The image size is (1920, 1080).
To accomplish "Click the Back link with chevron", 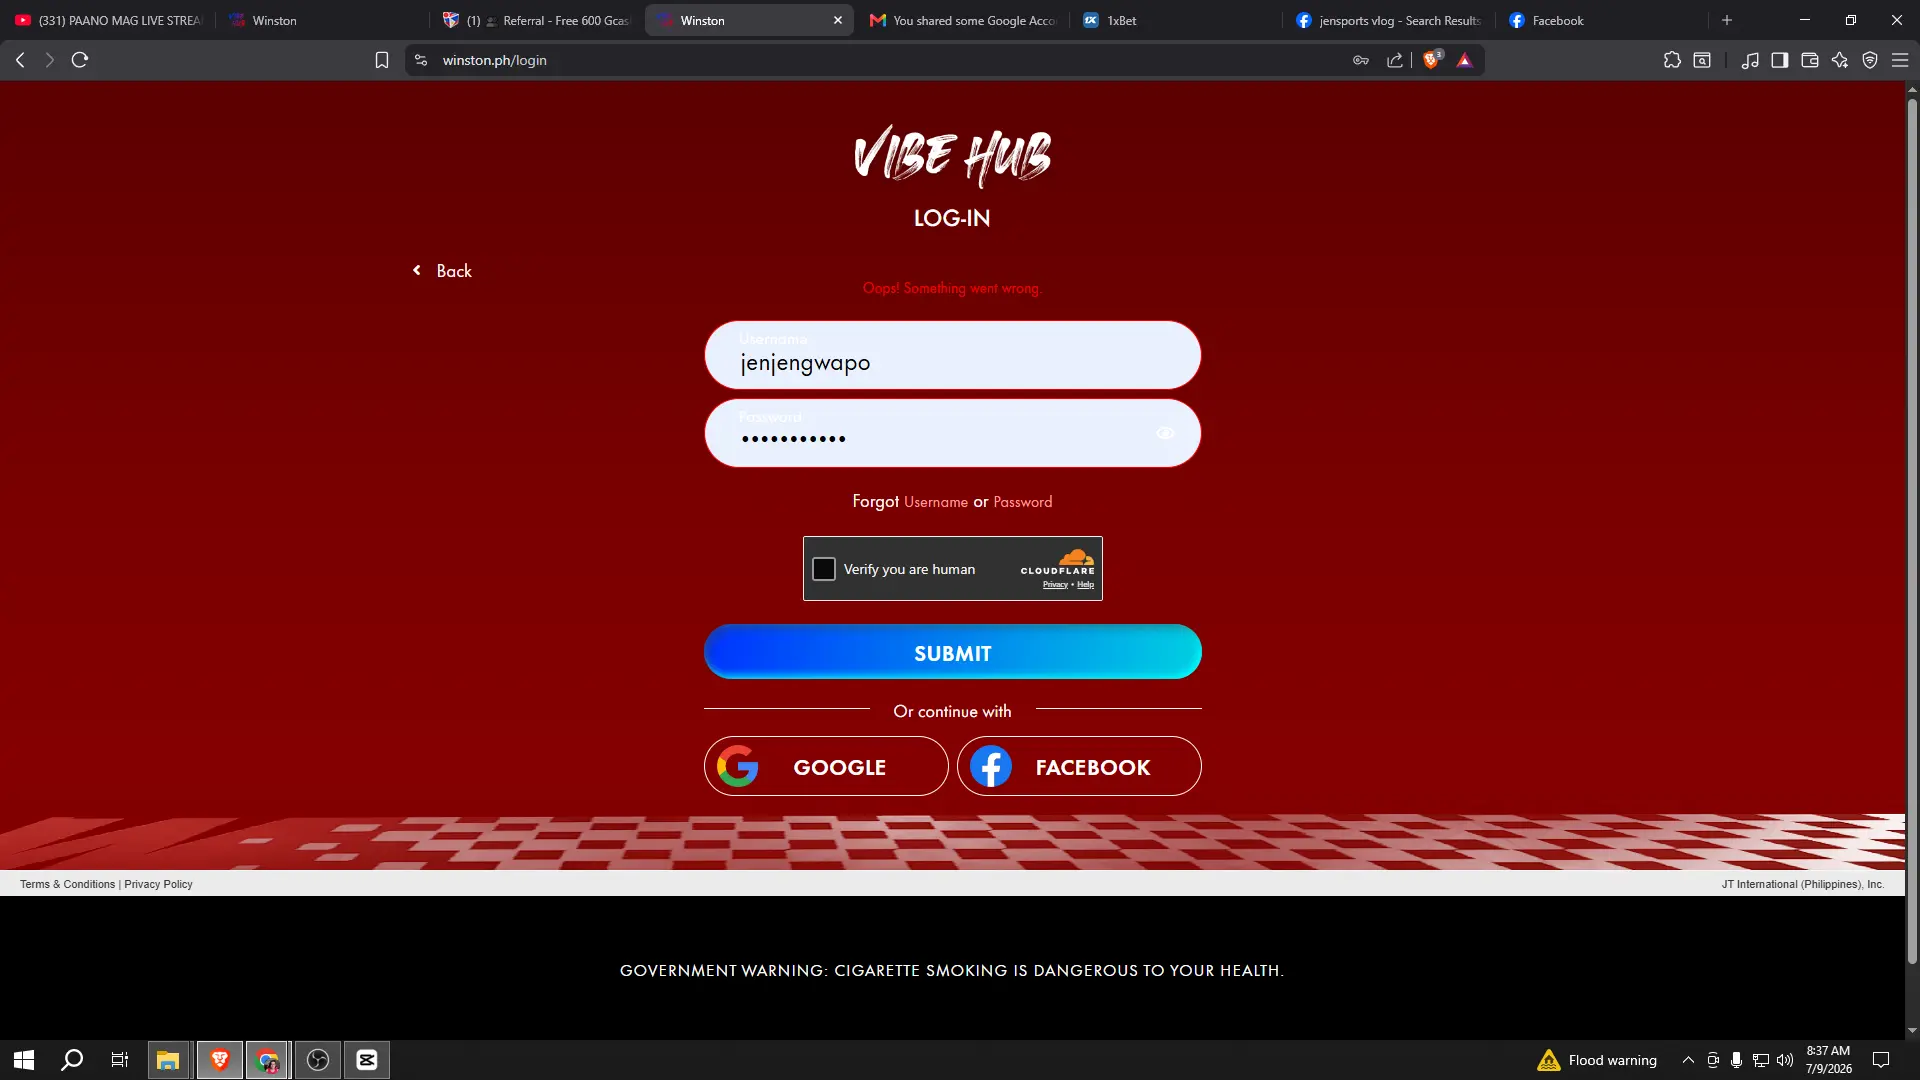I will pos(442,271).
